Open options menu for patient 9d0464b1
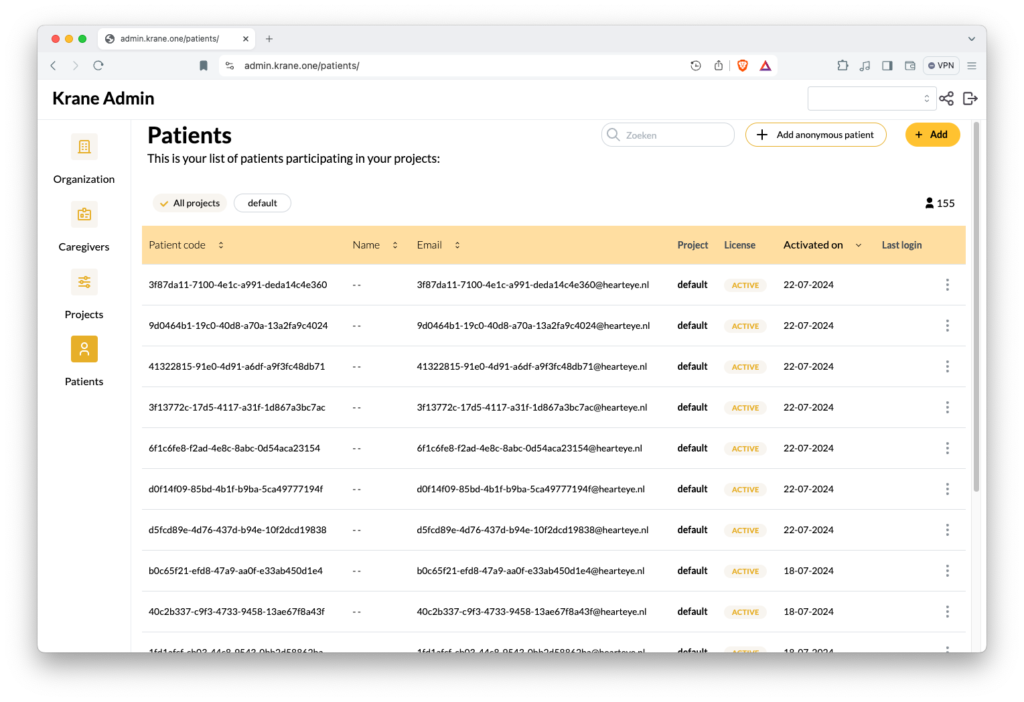The width and height of the screenshot is (1024, 702). 947,326
